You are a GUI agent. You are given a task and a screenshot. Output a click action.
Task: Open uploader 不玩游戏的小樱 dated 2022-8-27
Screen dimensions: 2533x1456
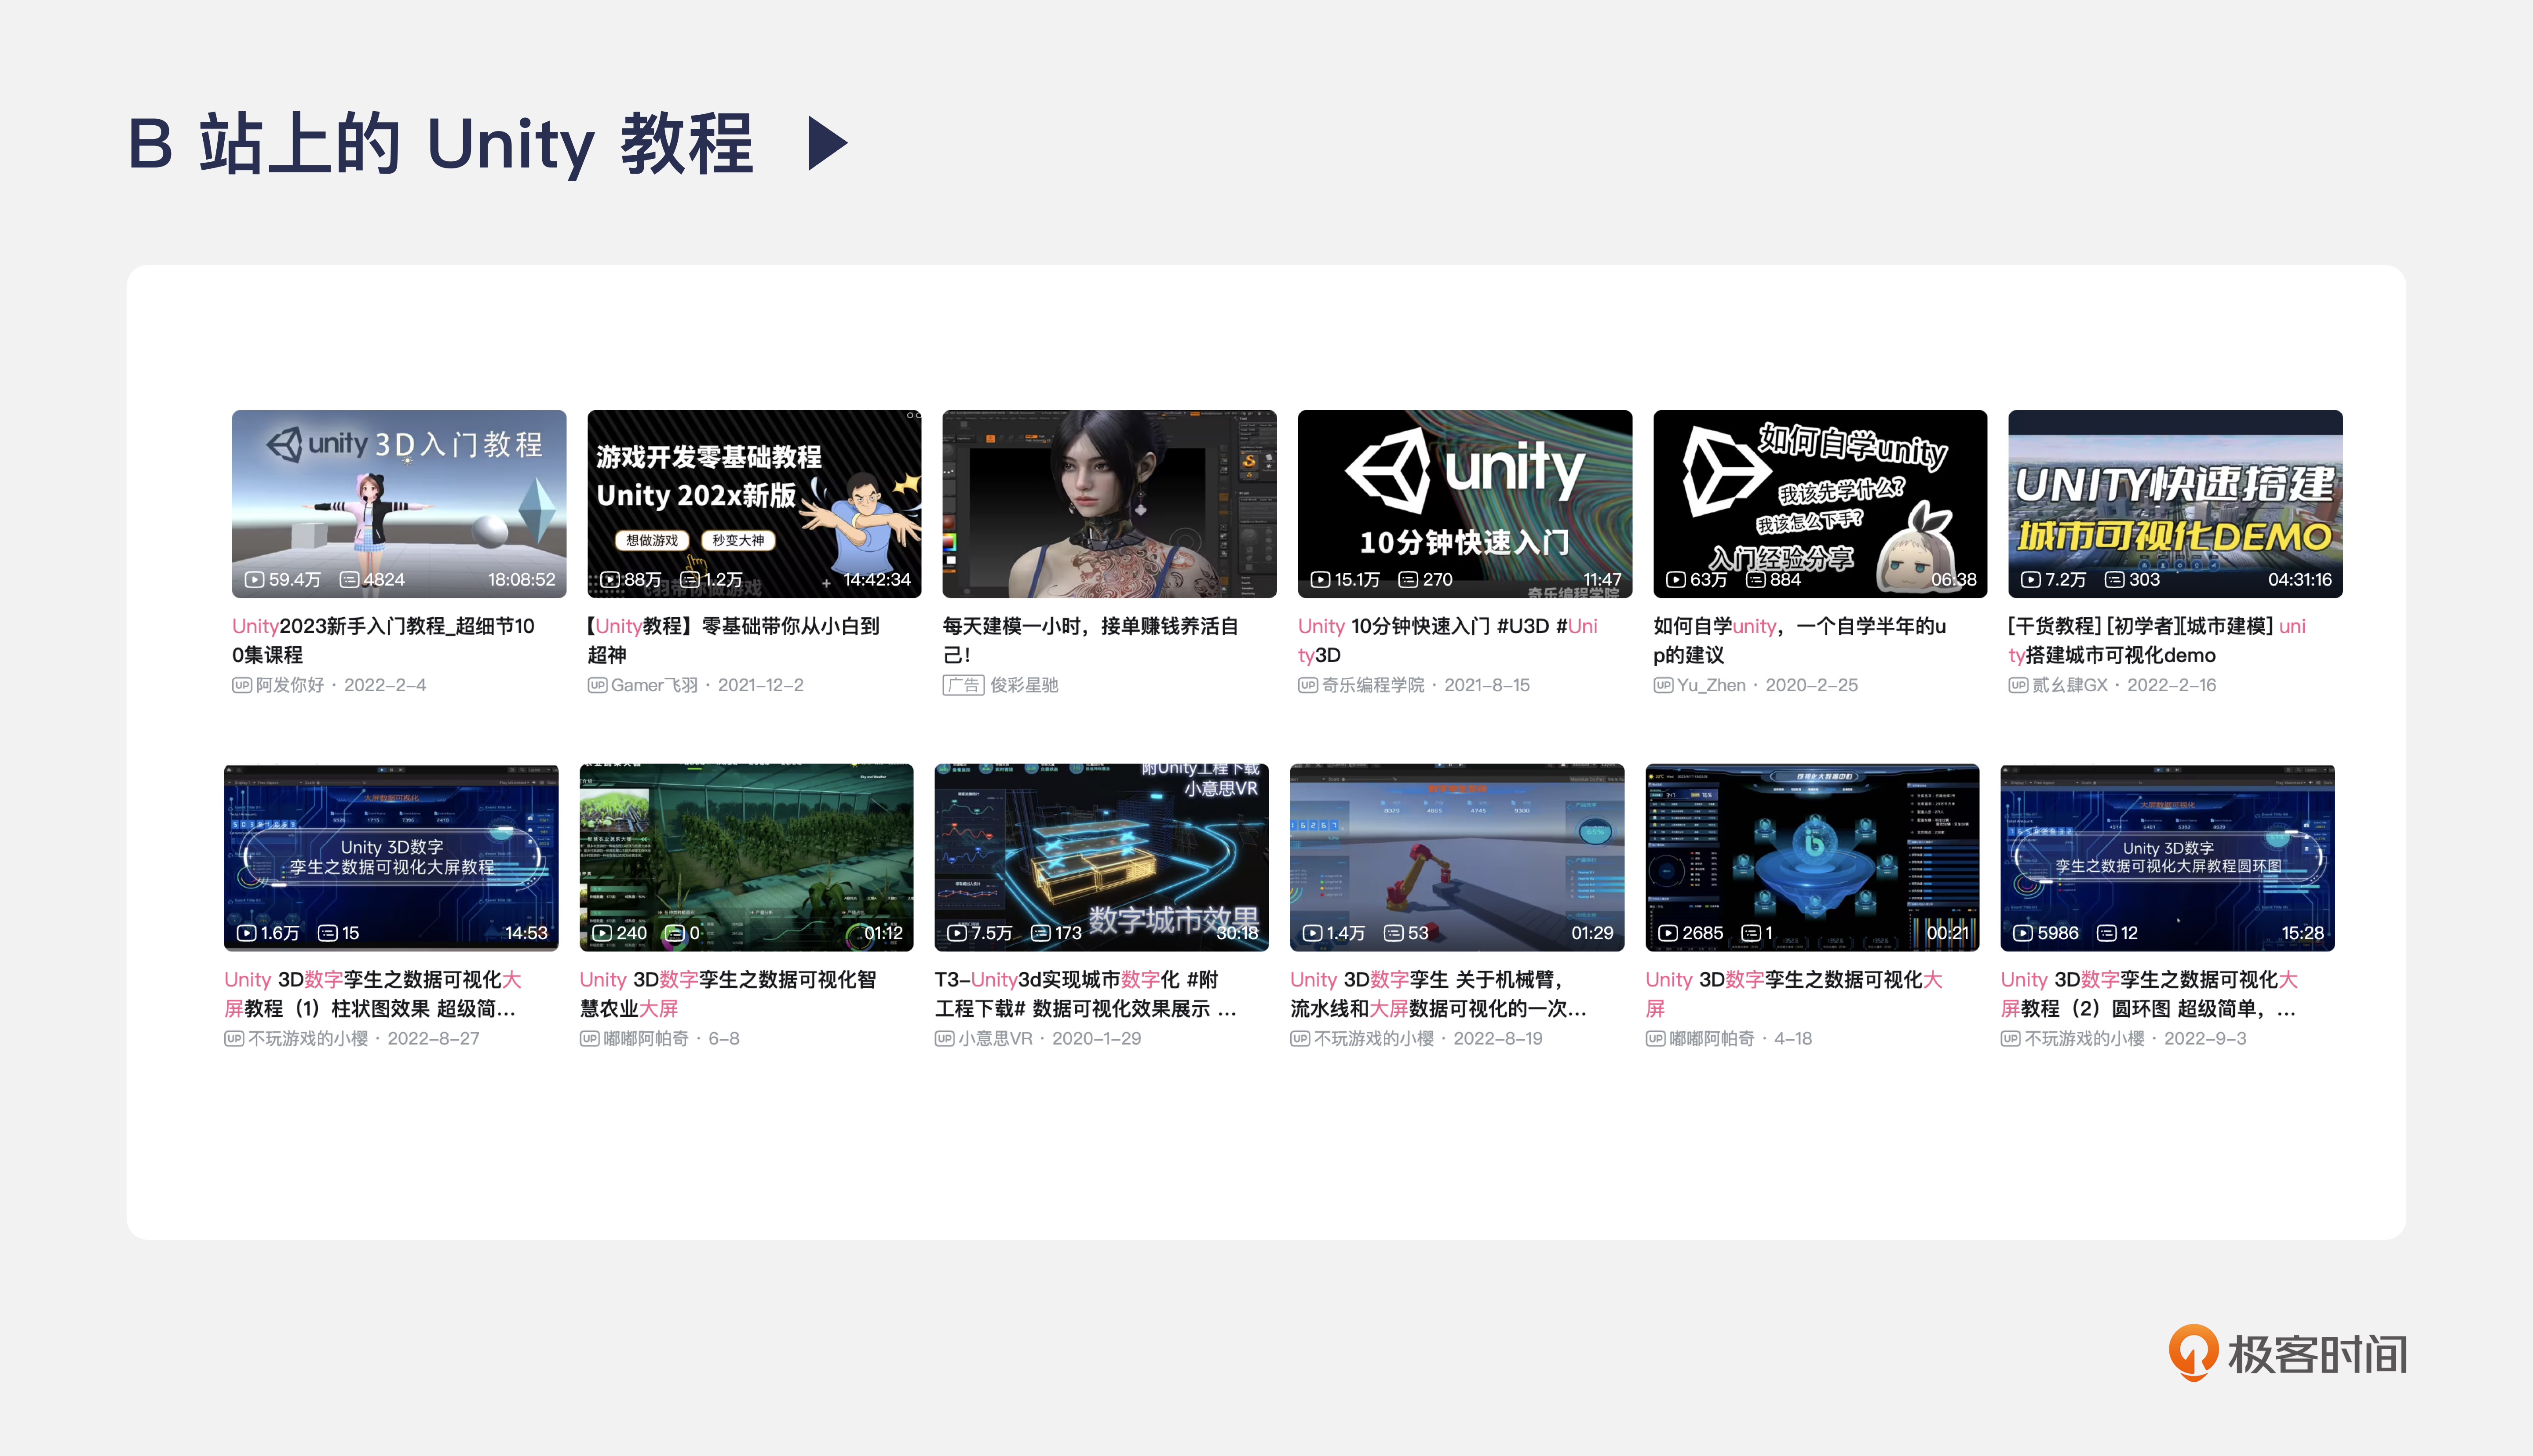[308, 1038]
